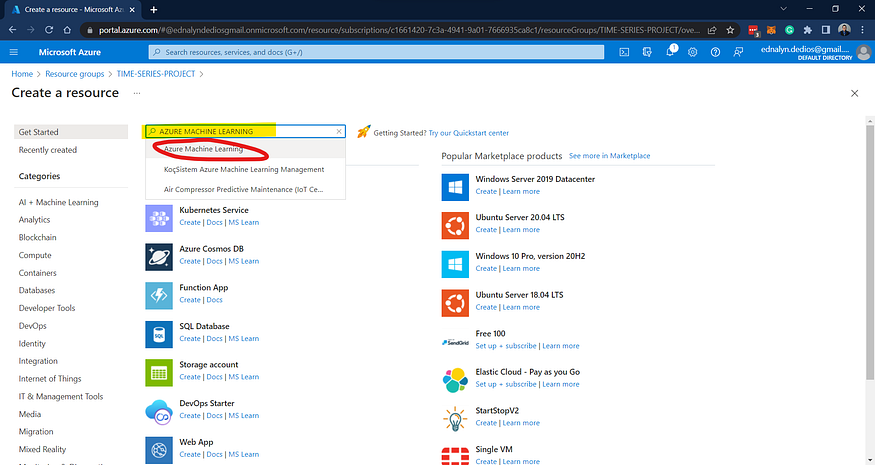The image size is (875, 465).
Task: Open the Feedback icon in the top bar
Action: [738, 52]
